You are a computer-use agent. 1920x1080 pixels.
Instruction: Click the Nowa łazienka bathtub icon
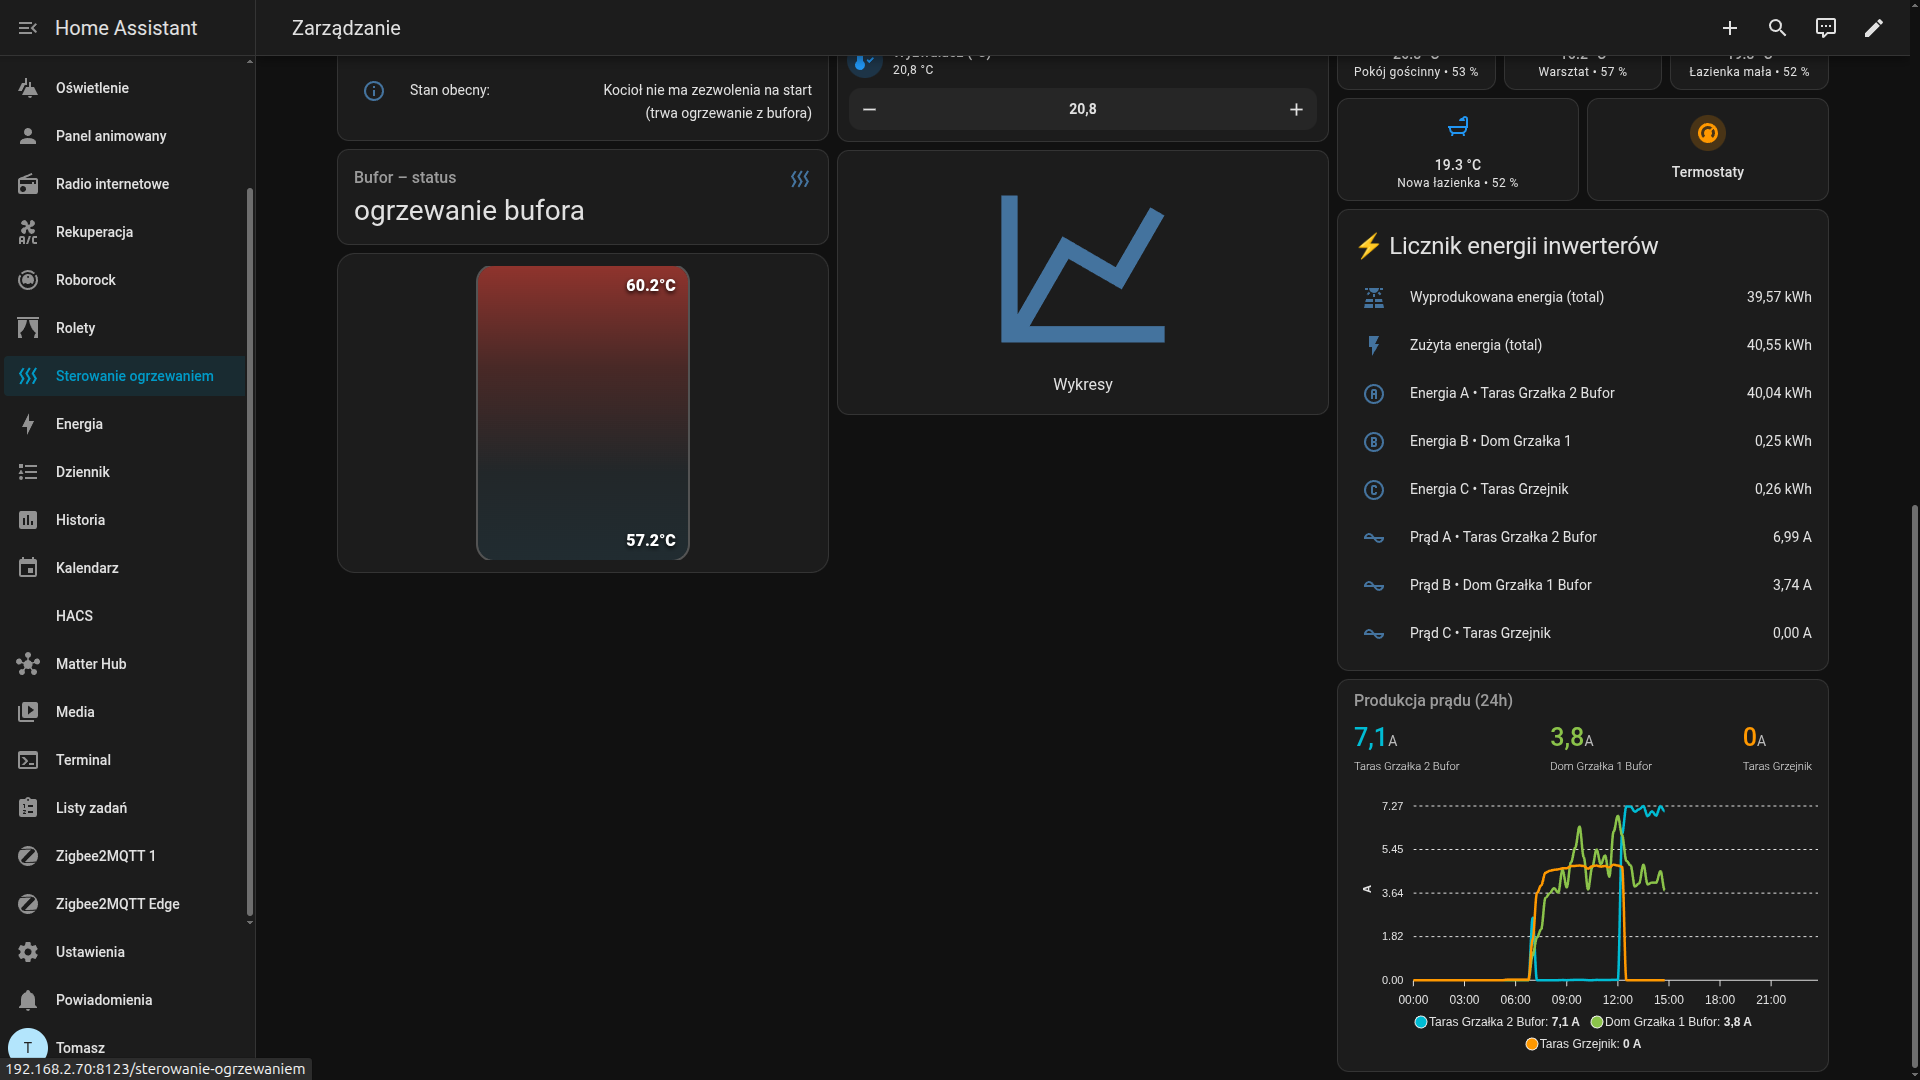[x=1458, y=127]
